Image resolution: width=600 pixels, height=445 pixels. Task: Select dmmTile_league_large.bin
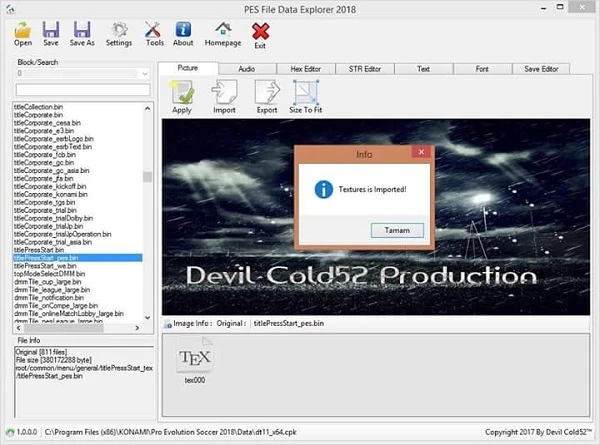[x=52, y=290]
